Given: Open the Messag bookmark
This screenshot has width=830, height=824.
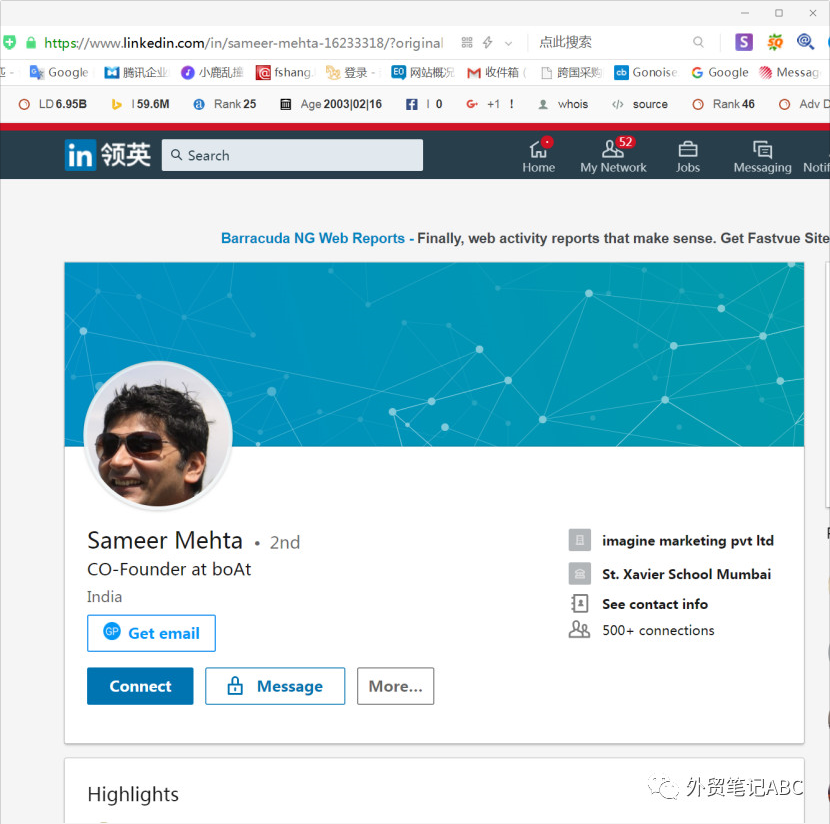Looking at the screenshot, I should pyautogui.click(x=789, y=73).
